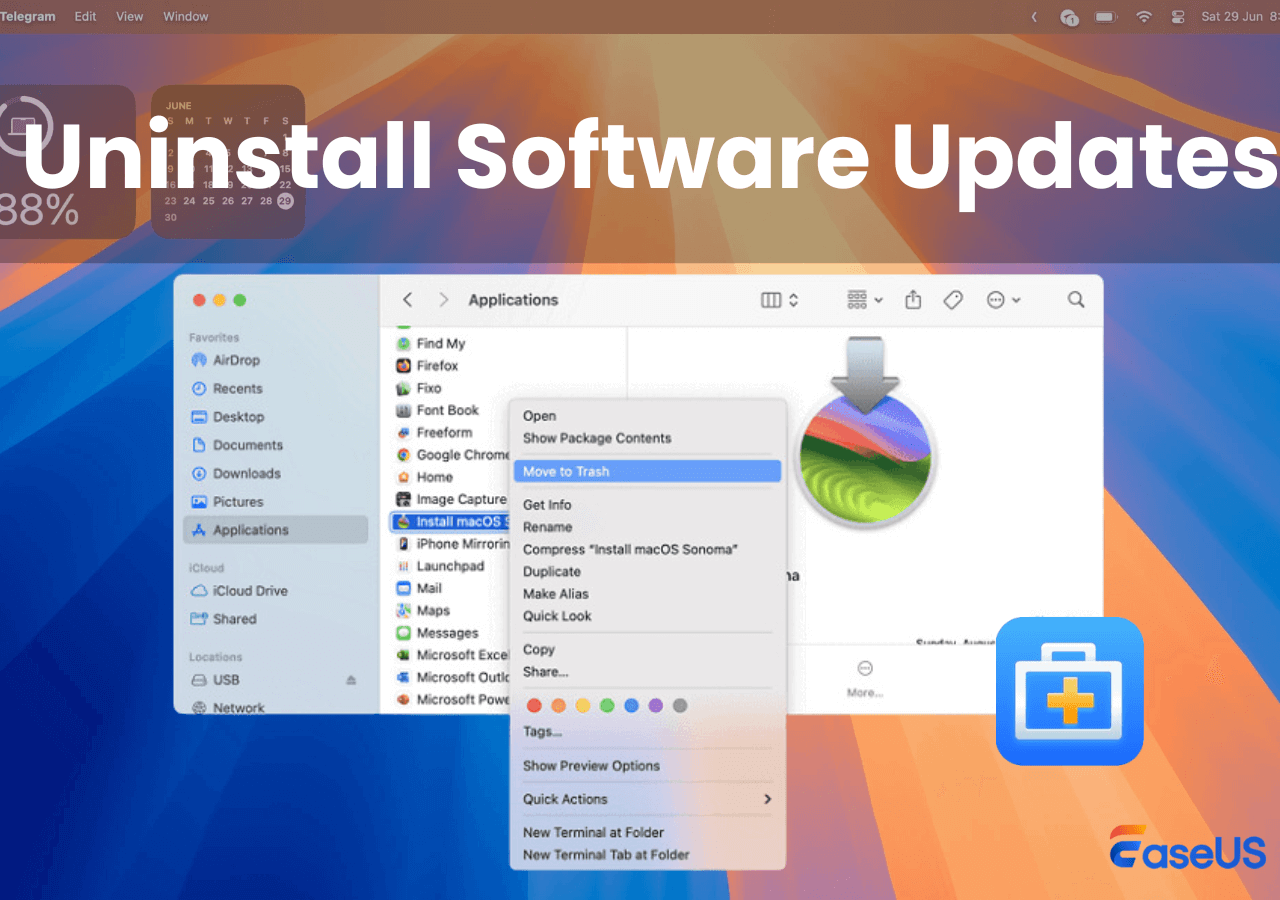Open the EaseUS toolkit app icon
Screen dimensions: 1280x900
pyautogui.click(x=1069, y=690)
